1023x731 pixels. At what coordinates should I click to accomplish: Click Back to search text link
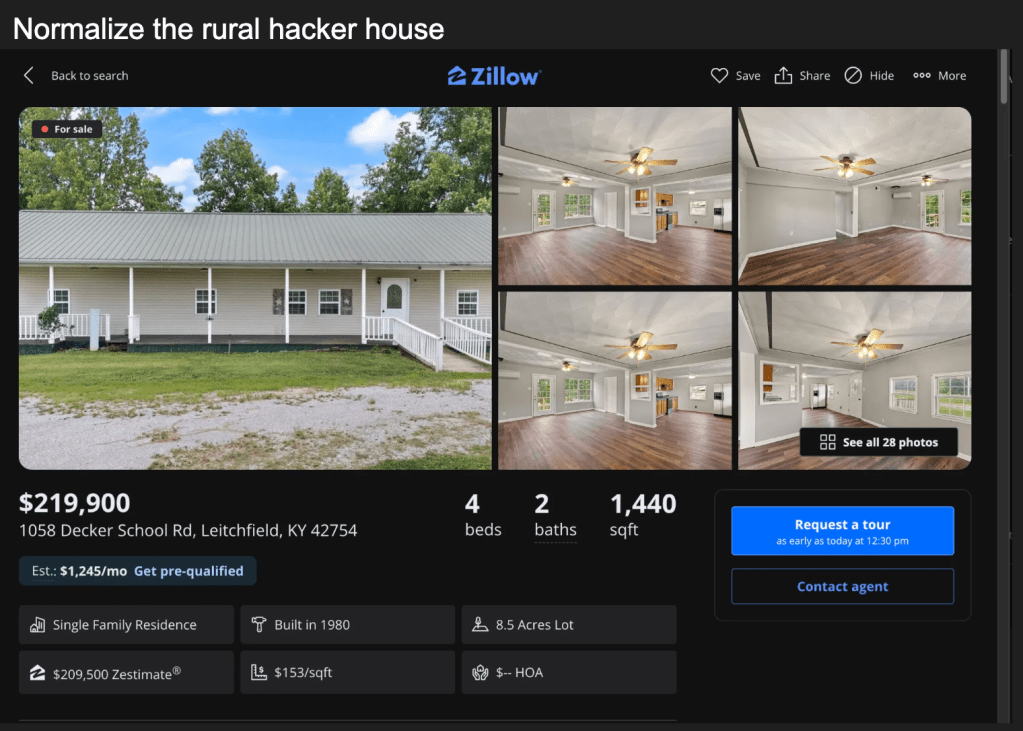[x=90, y=76]
